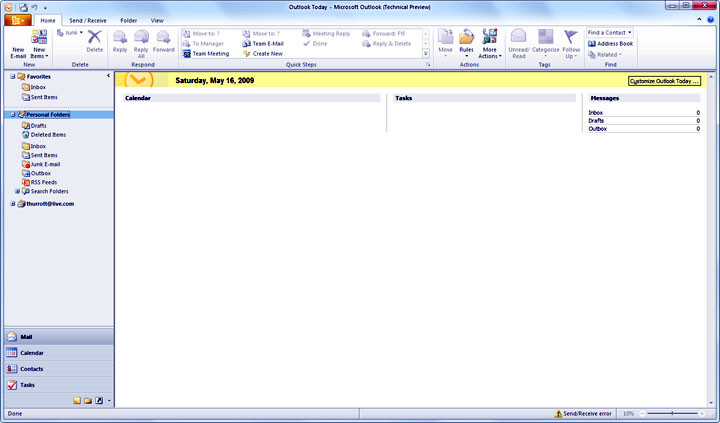Click the Reply & Delete quick step
Viewport: 720px width, 423px height.
[x=387, y=44]
